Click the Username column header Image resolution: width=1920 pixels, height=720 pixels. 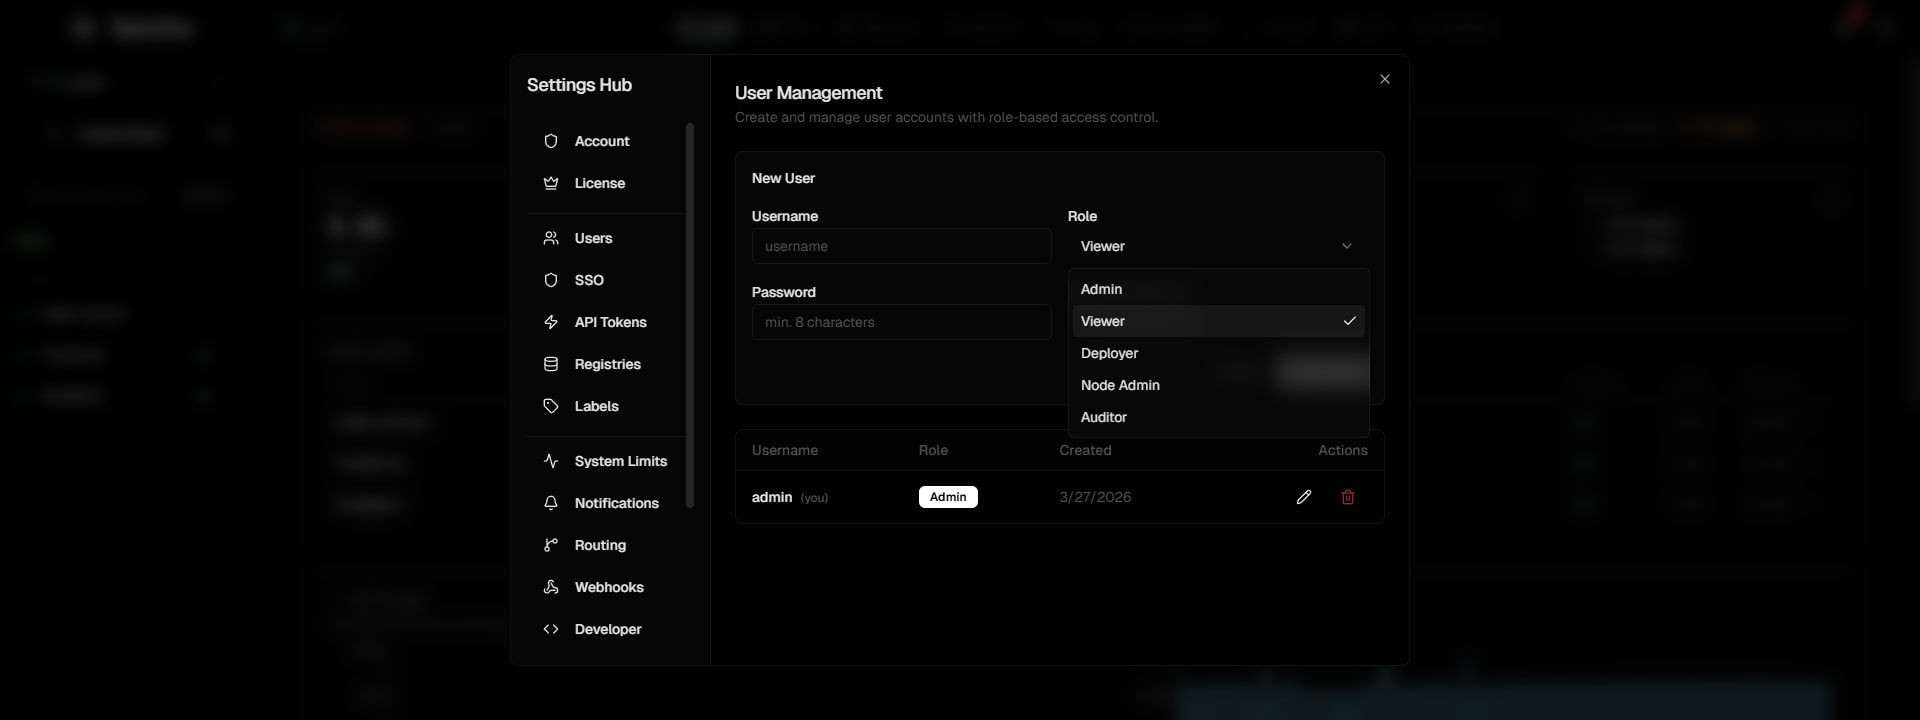(785, 450)
